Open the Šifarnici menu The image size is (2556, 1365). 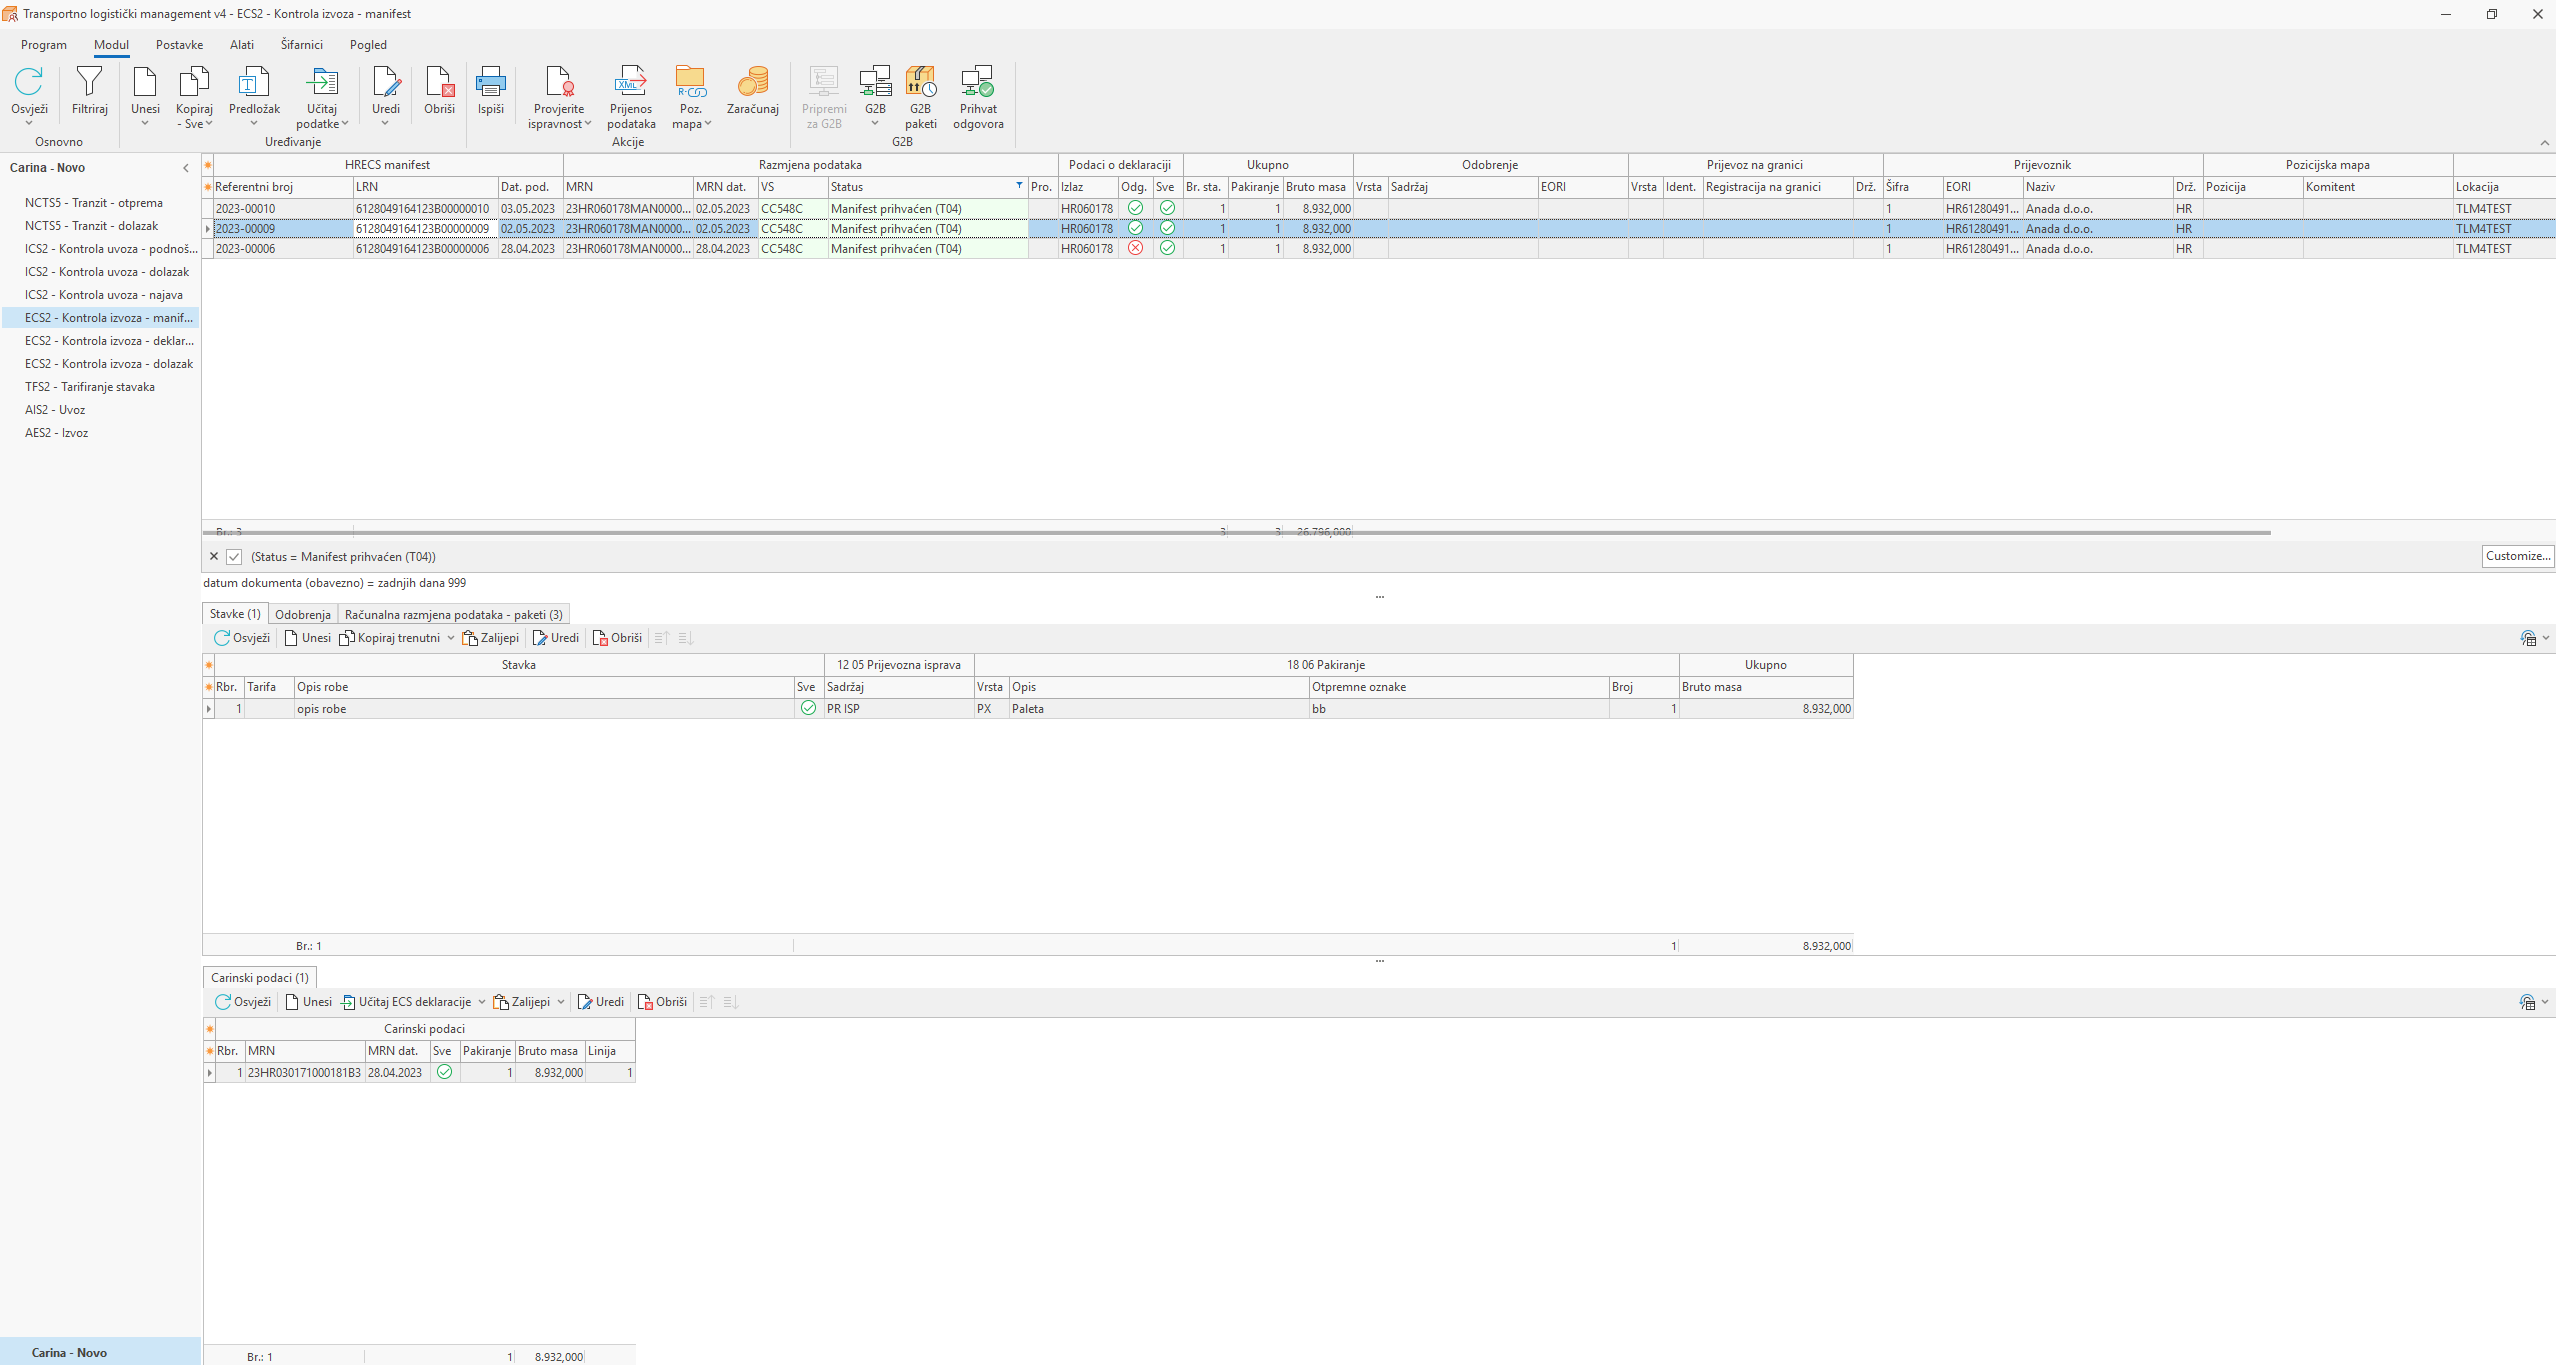(x=302, y=45)
